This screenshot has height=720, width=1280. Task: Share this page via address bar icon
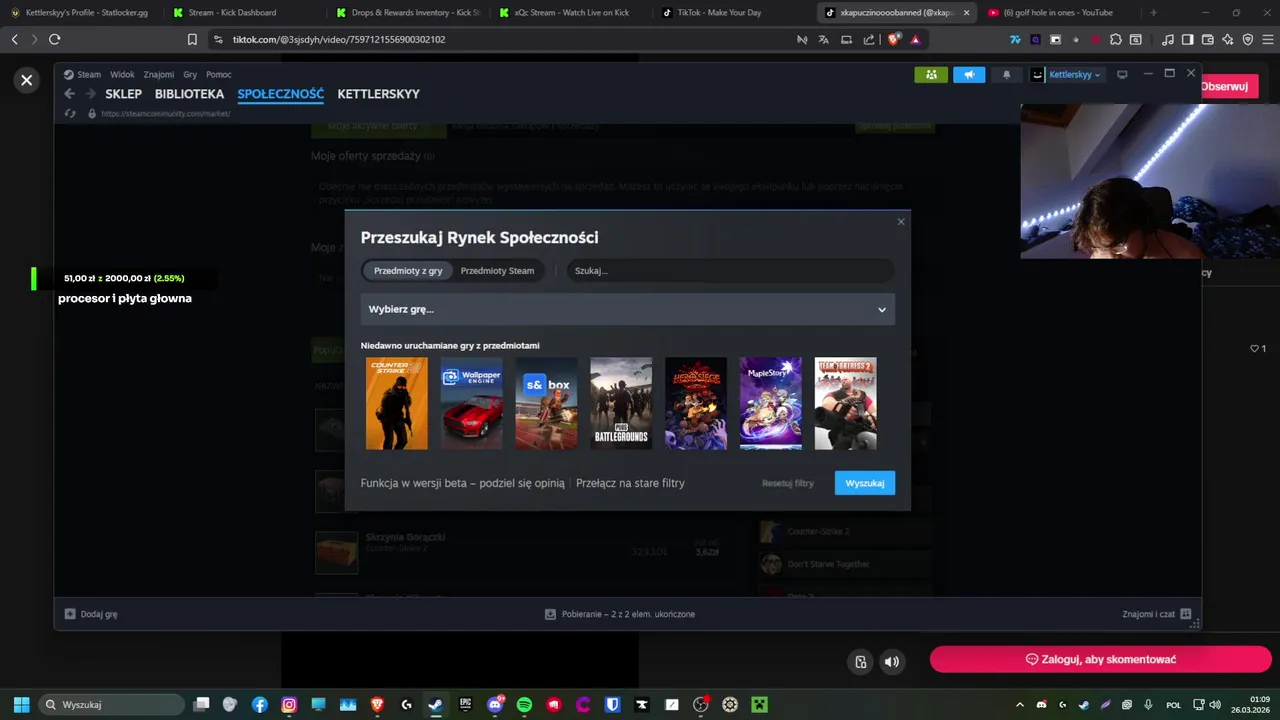point(869,39)
